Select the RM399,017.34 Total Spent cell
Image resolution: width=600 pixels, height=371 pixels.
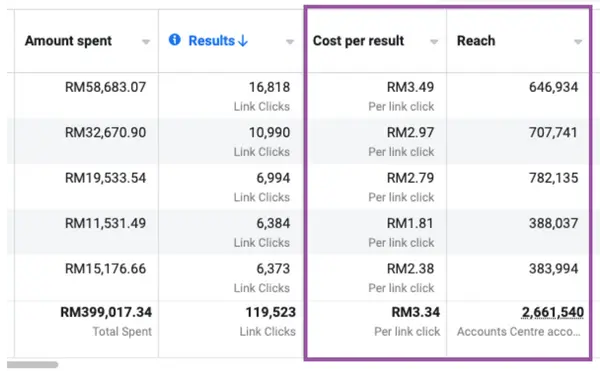pos(106,312)
